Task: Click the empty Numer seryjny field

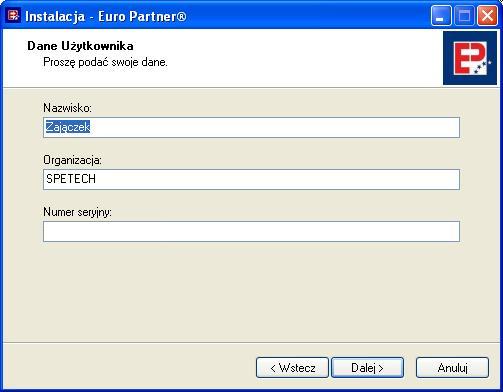Action: pyautogui.click(x=251, y=231)
